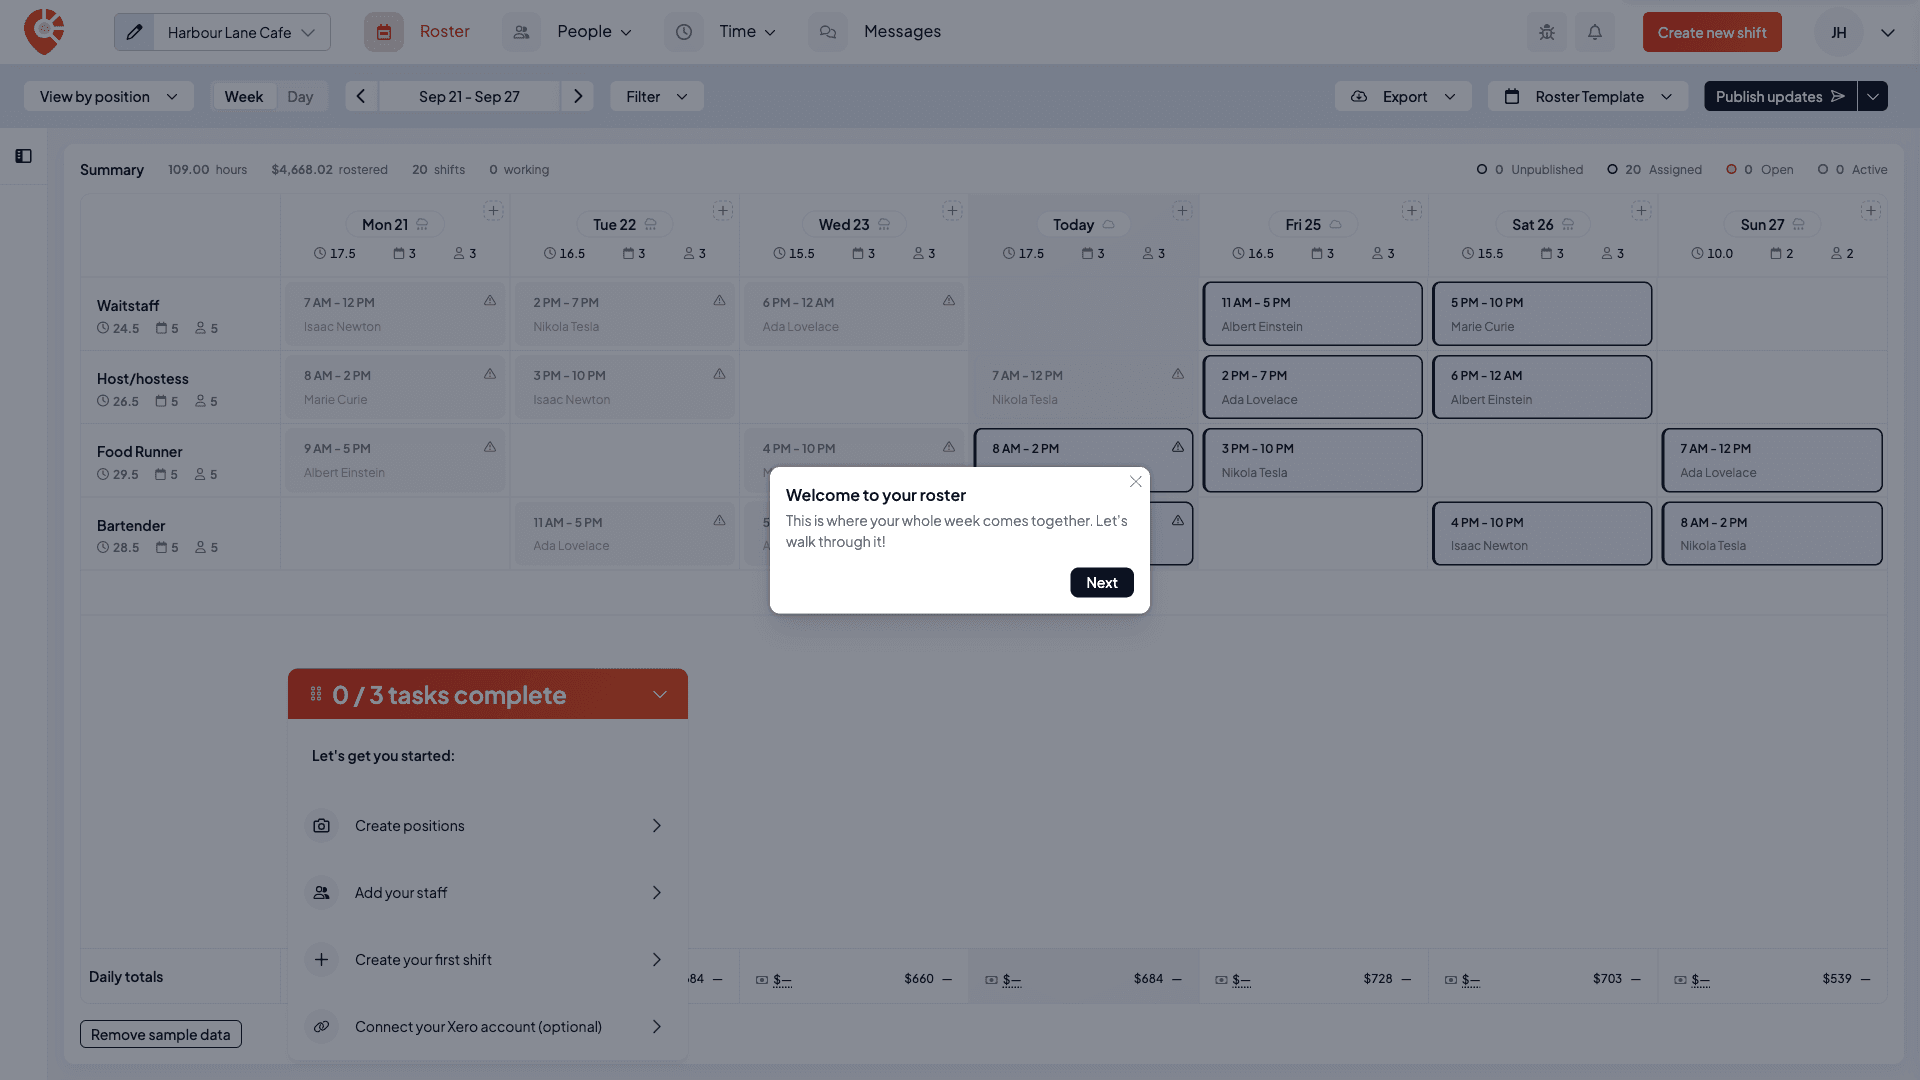Image resolution: width=1920 pixels, height=1080 pixels.
Task: Go to the previous week with the left arrow
Action: 361,96
